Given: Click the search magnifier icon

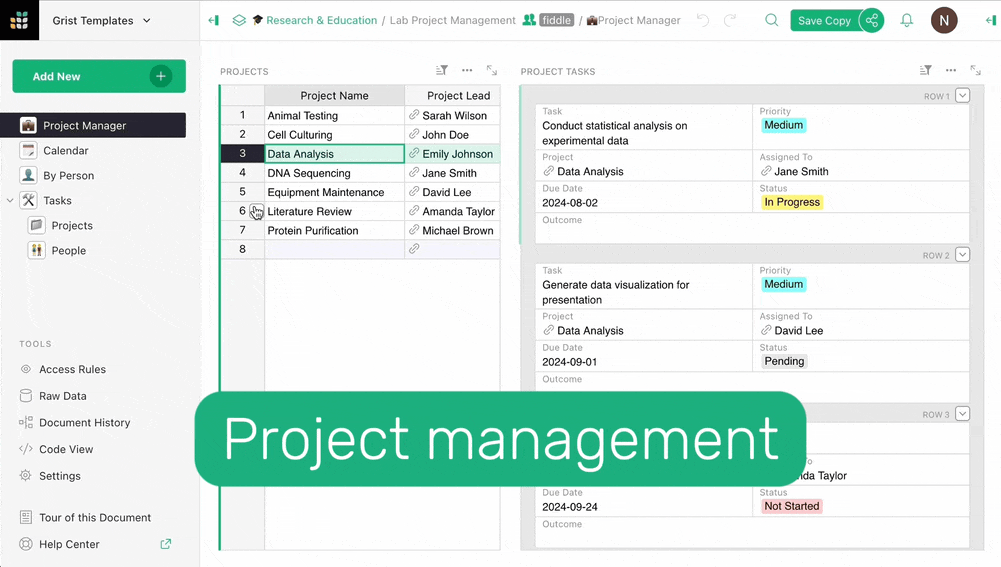Looking at the screenshot, I should (x=771, y=20).
